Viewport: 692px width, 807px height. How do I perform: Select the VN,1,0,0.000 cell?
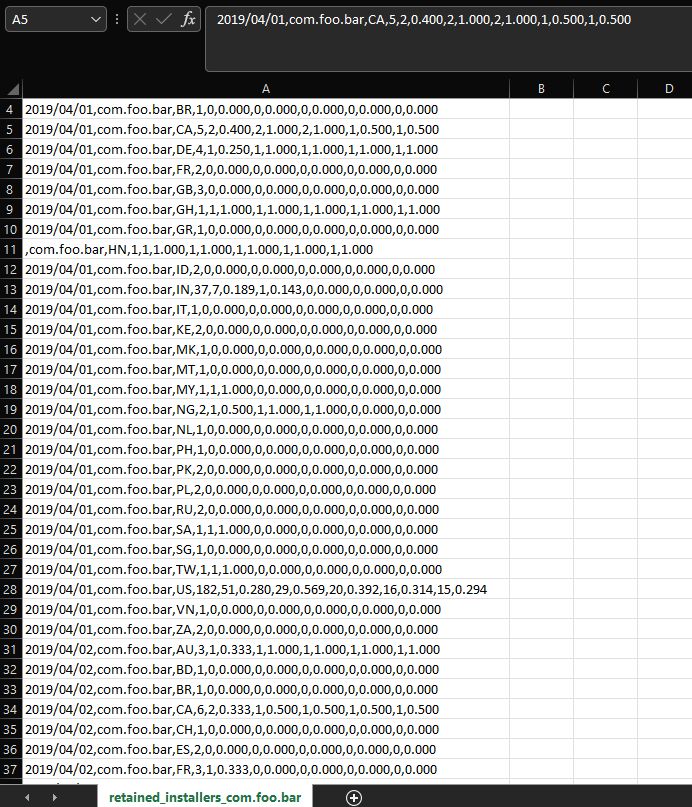[x=266, y=609]
